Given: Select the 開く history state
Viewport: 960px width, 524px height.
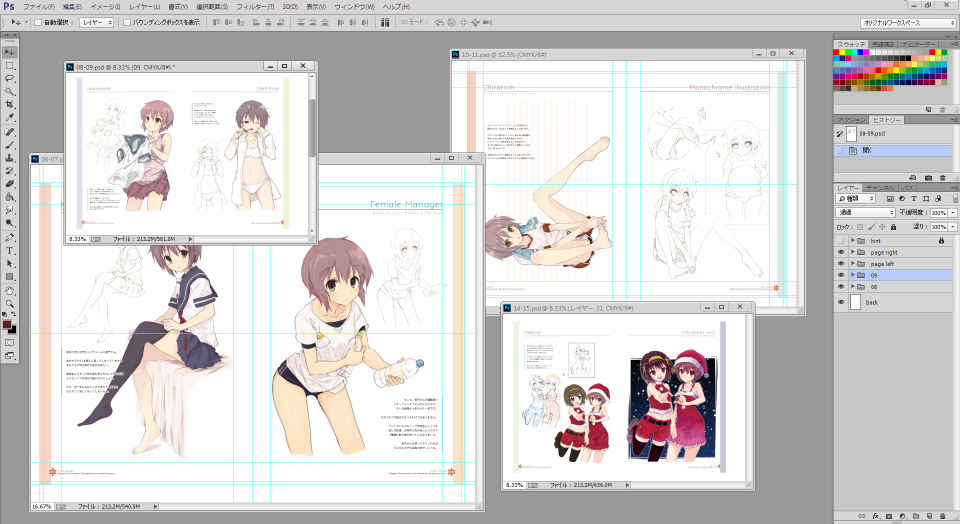Looking at the screenshot, I should click(x=895, y=151).
